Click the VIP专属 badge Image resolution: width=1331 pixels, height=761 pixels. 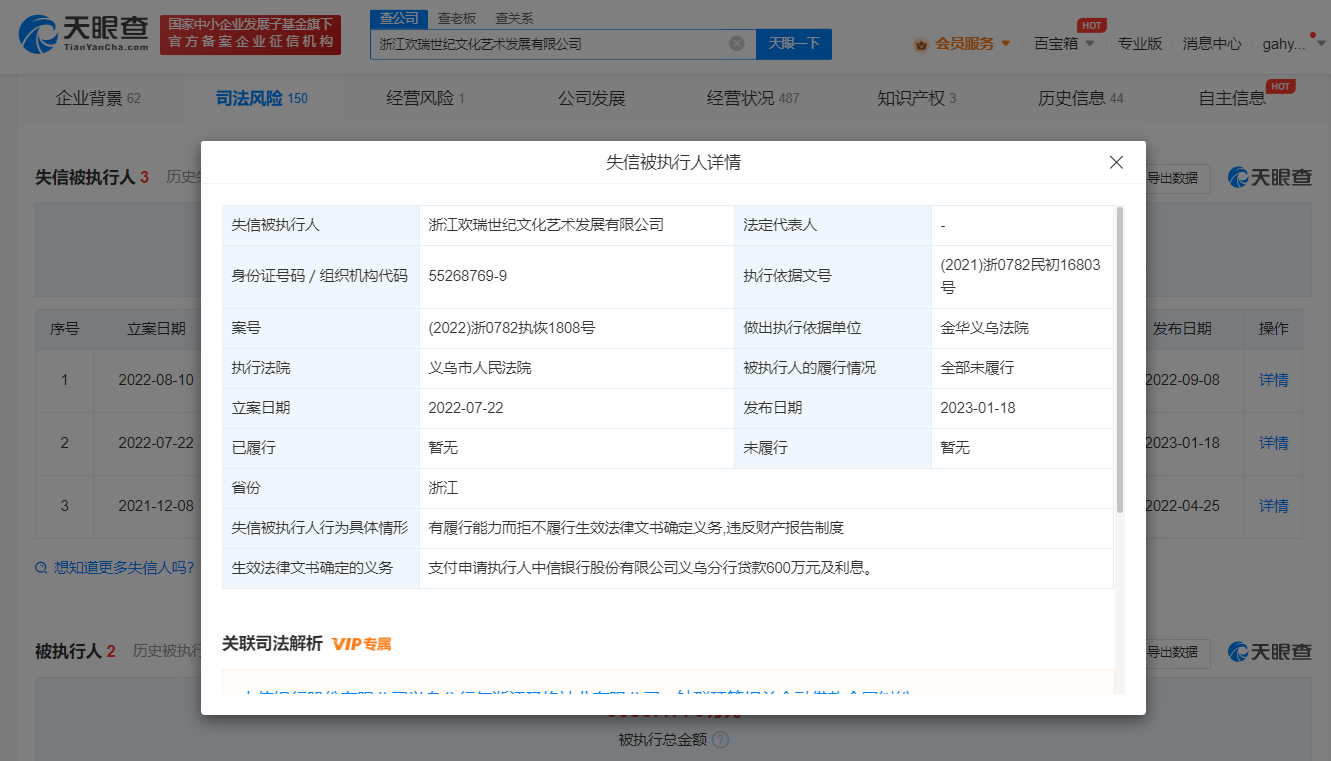point(361,644)
